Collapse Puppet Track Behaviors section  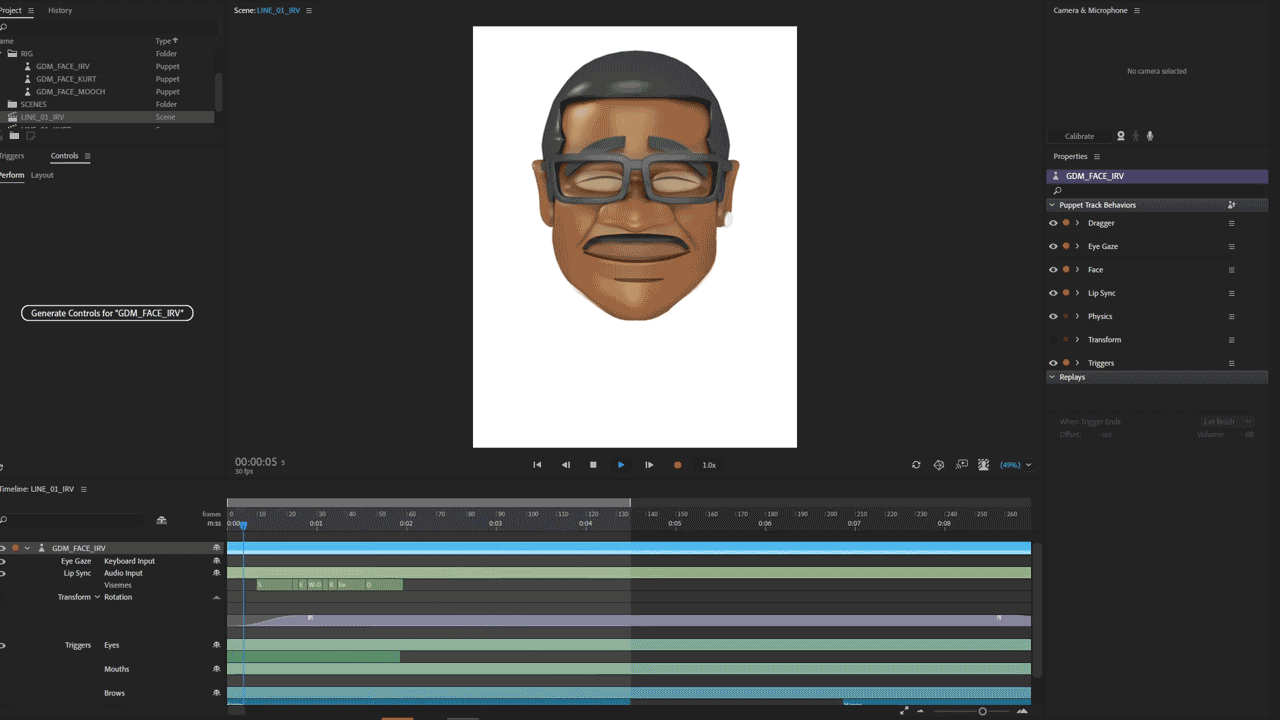point(1052,205)
